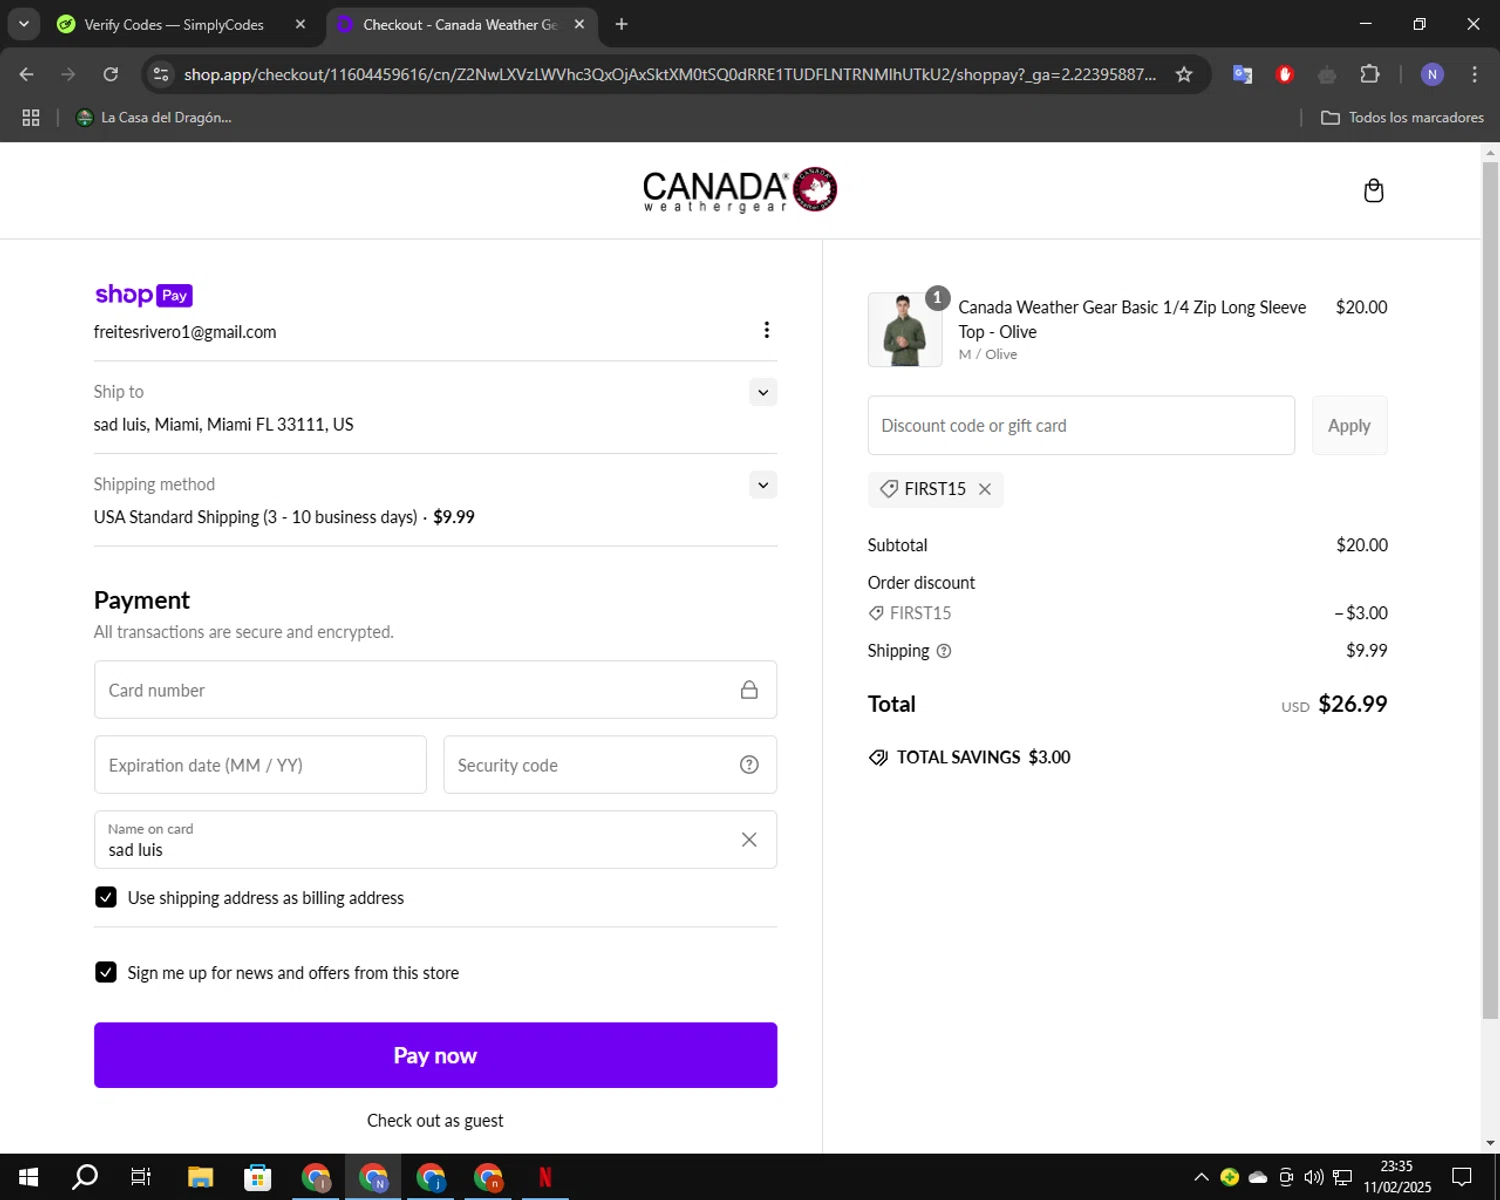This screenshot has height=1200, width=1500.
Task: Expand the Shipping method section
Action: click(x=763, y=485)
